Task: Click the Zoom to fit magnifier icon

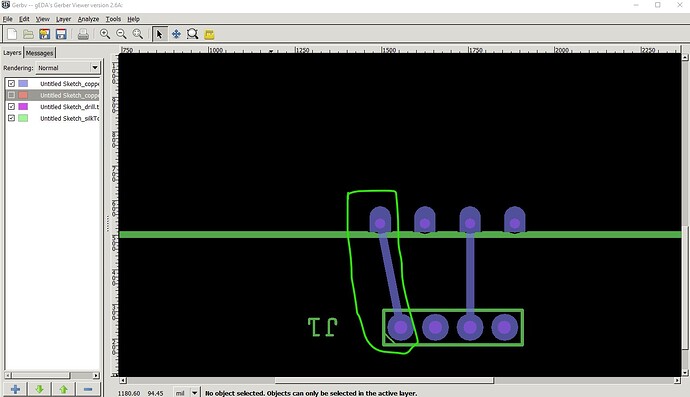Action: [x=138, y=34]
